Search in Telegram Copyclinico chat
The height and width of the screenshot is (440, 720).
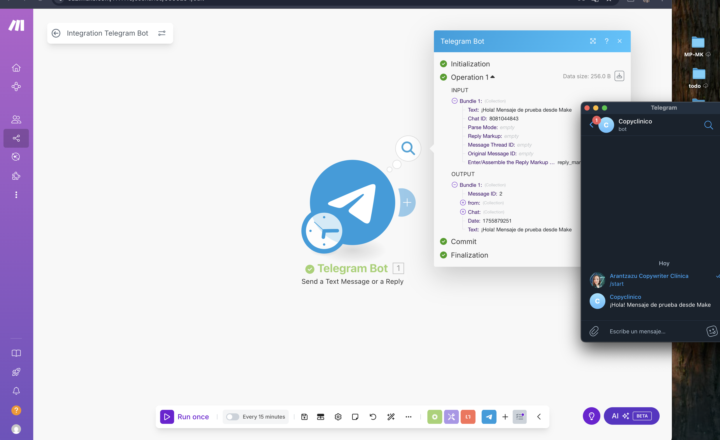(708, 124)
